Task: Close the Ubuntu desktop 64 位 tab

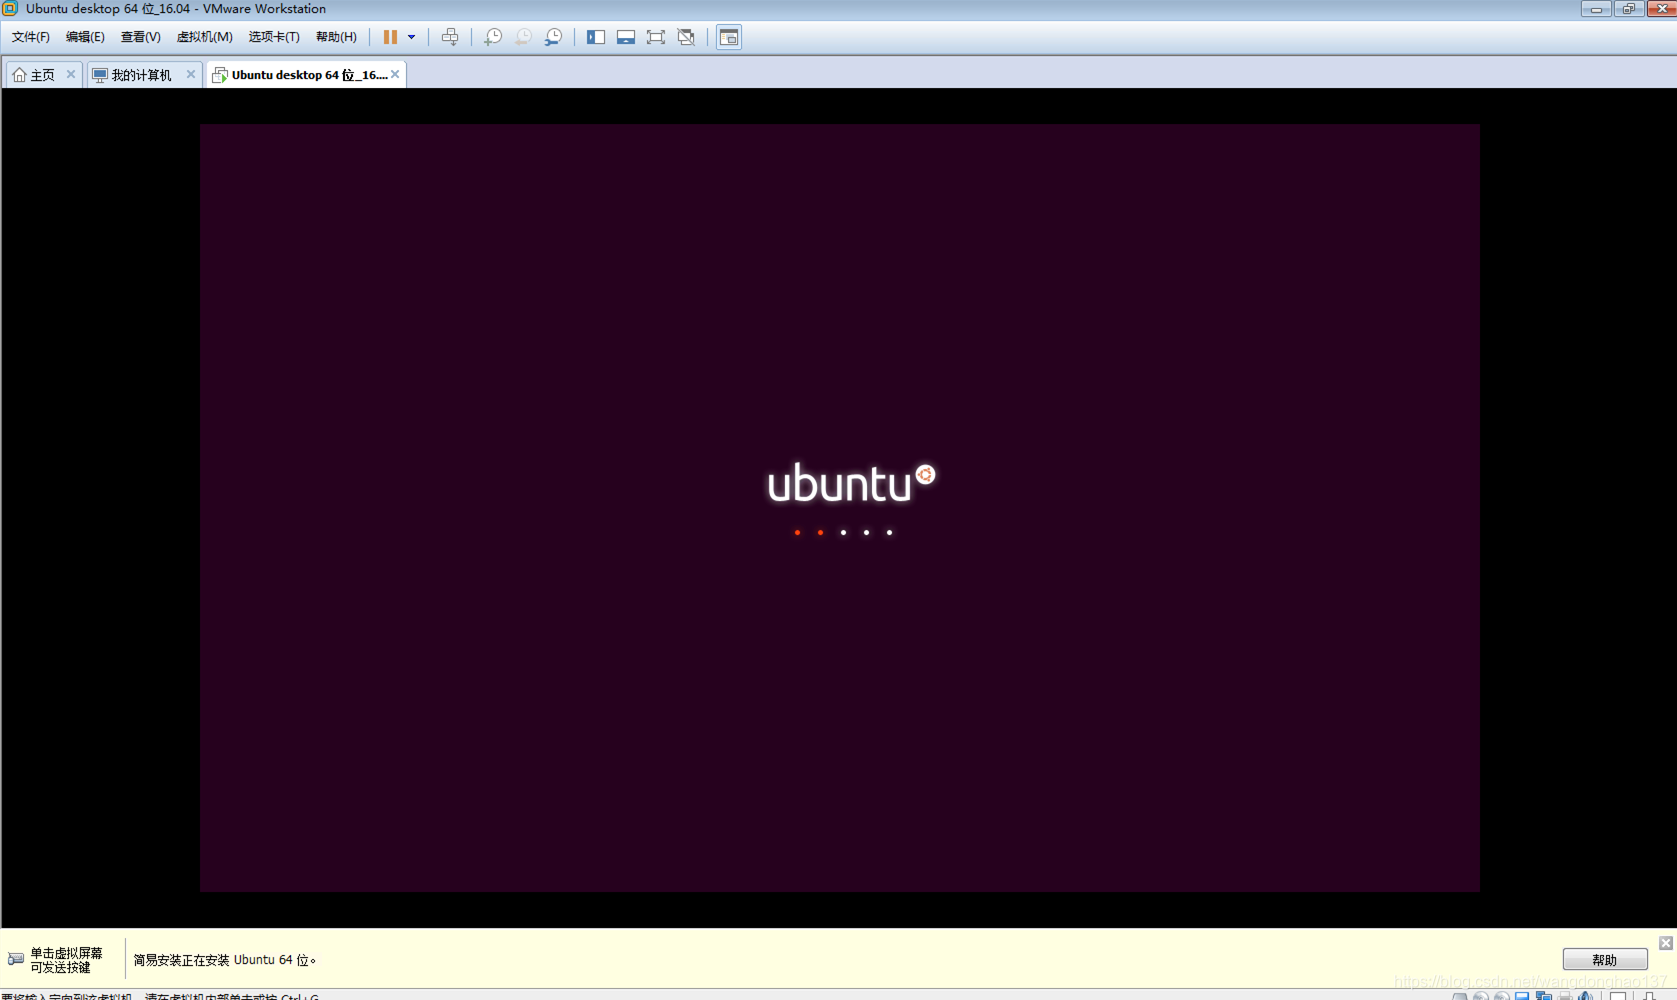Action: 395,74
